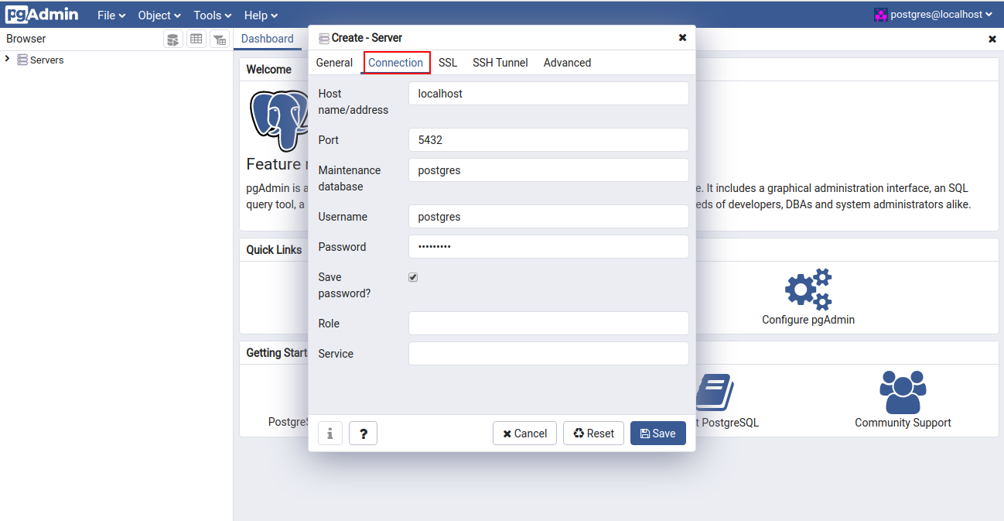Open the File menu

point(111,15)
